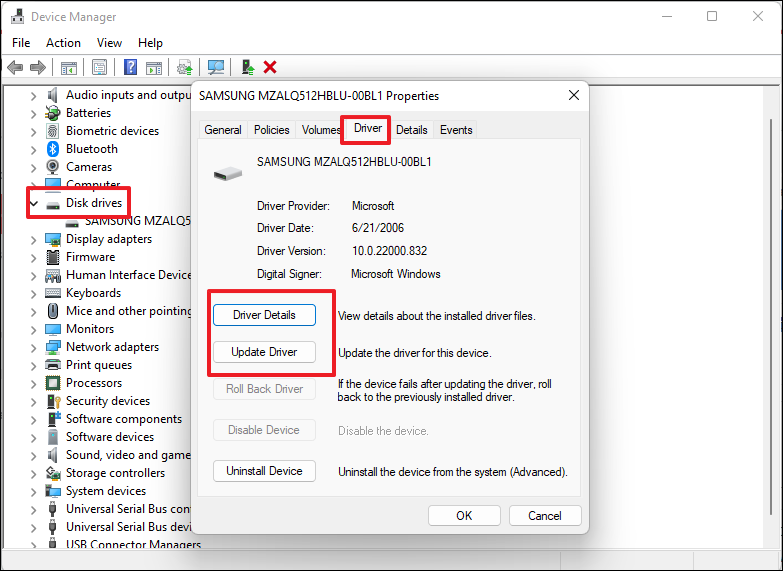
Task: Click the Firmware chip icon
Action: [x=52, y=257]
